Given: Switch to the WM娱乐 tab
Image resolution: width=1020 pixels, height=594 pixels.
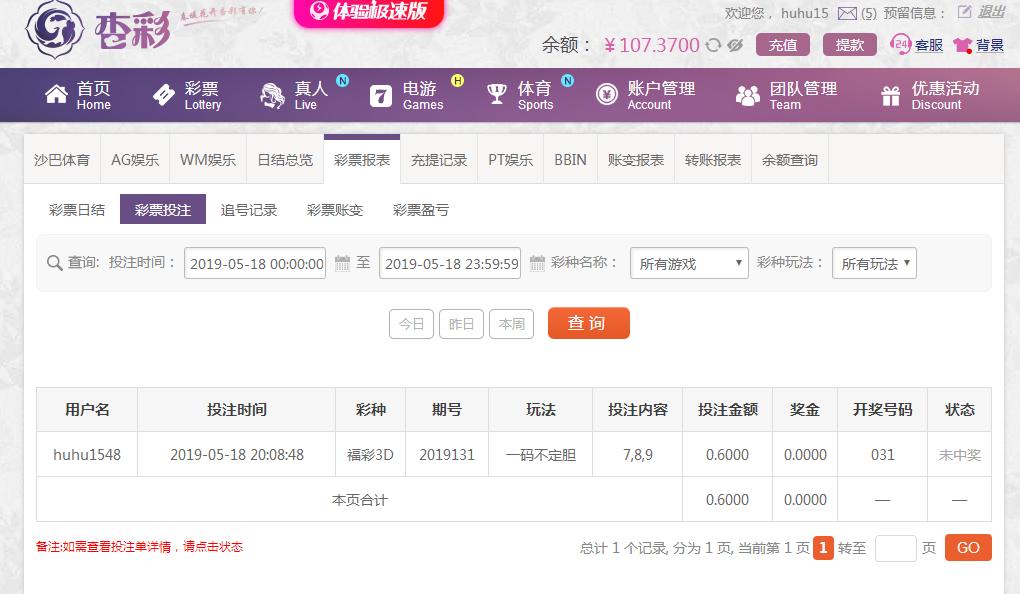Looking at the screenshot, I should (x=208, y=159).
